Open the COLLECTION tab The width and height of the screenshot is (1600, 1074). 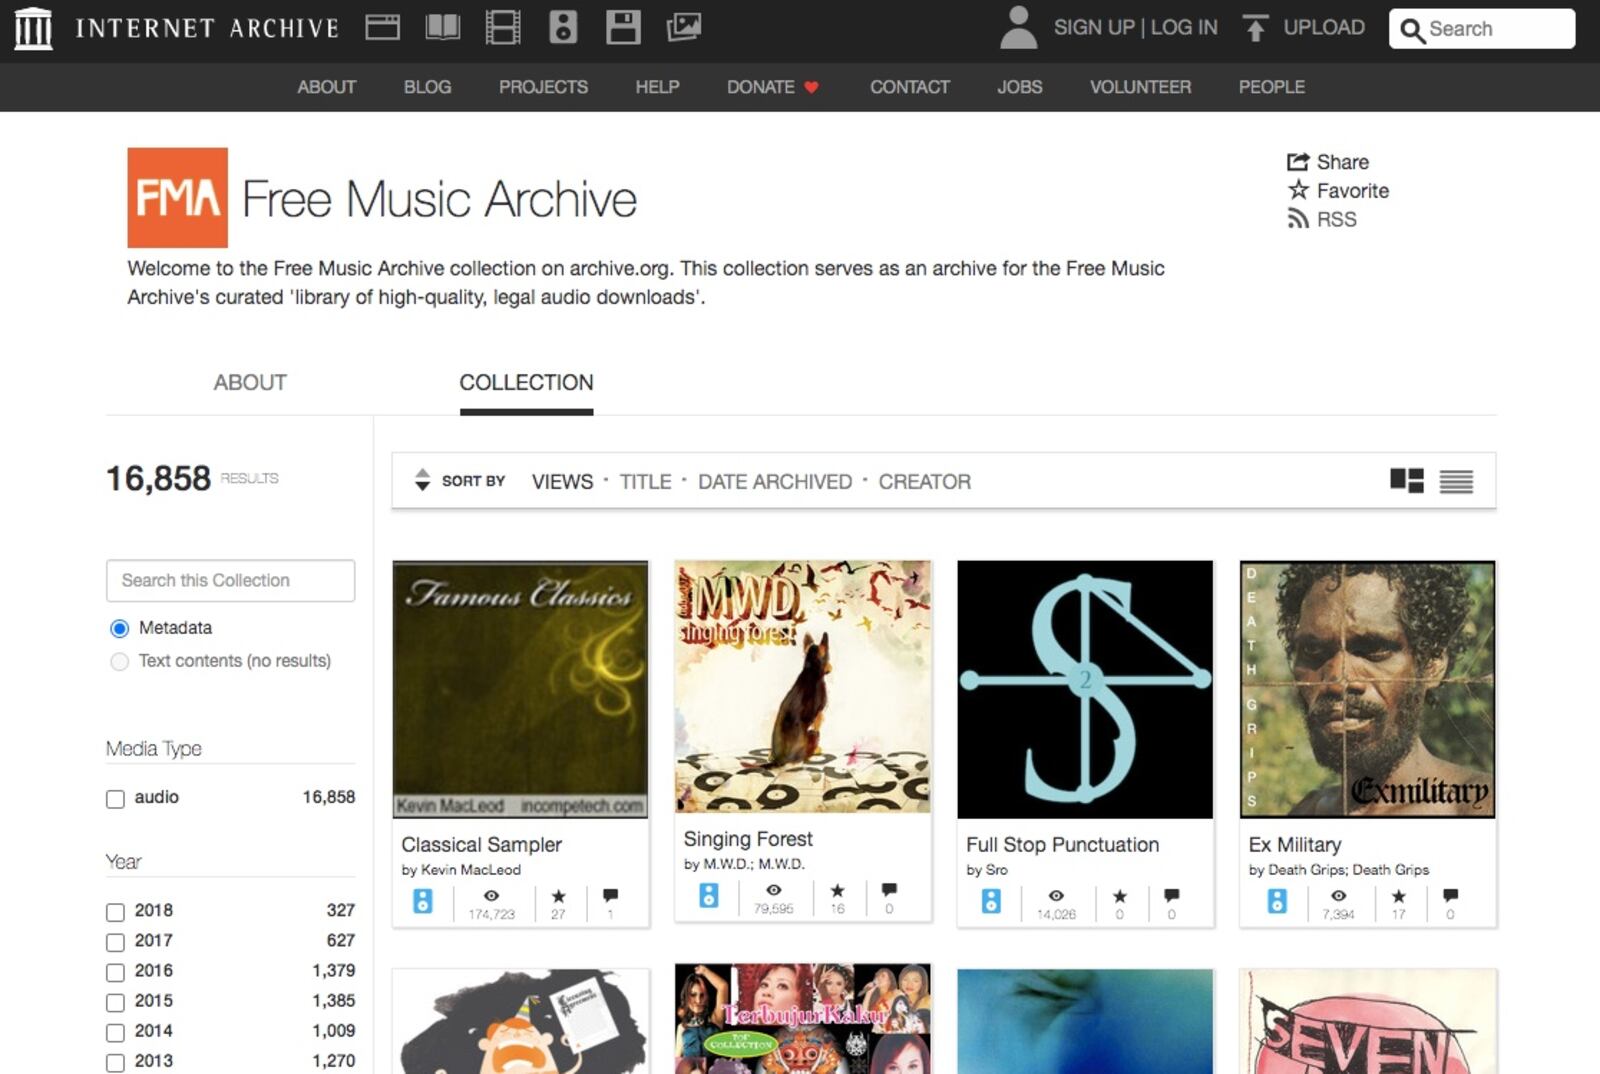[x=526, y=382]
